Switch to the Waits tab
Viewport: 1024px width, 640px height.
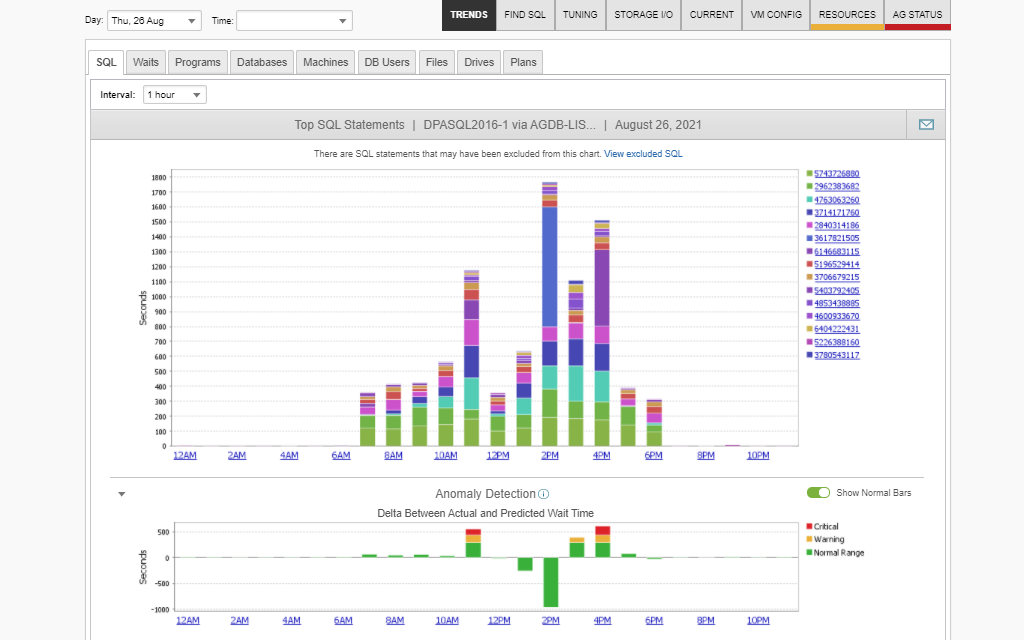146,62
